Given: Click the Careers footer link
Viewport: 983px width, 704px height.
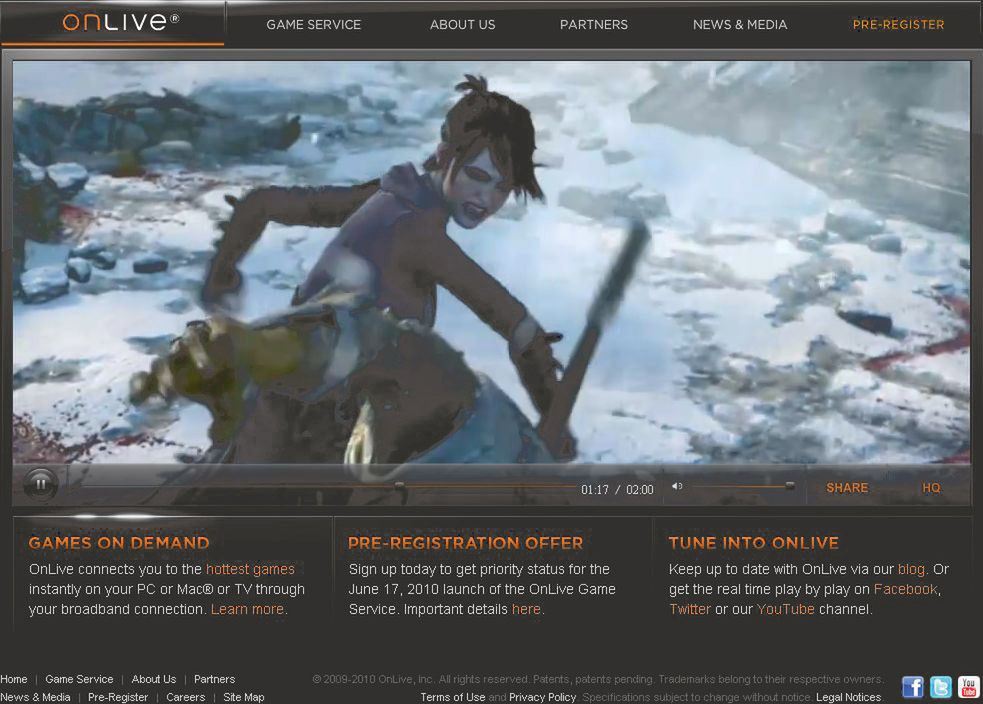Looking at the screenshot, I should pyautogui.click(x=186, y=697).
